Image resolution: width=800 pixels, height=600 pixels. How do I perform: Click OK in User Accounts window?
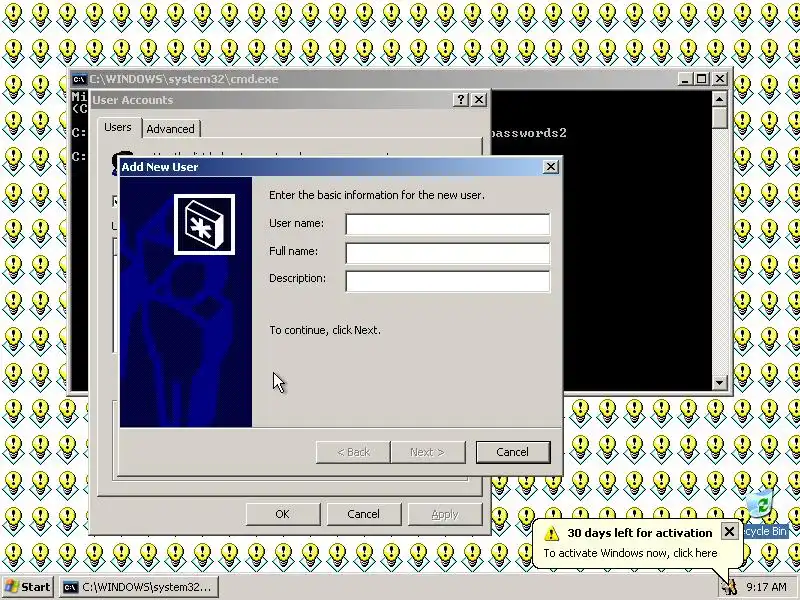[283, 514]
